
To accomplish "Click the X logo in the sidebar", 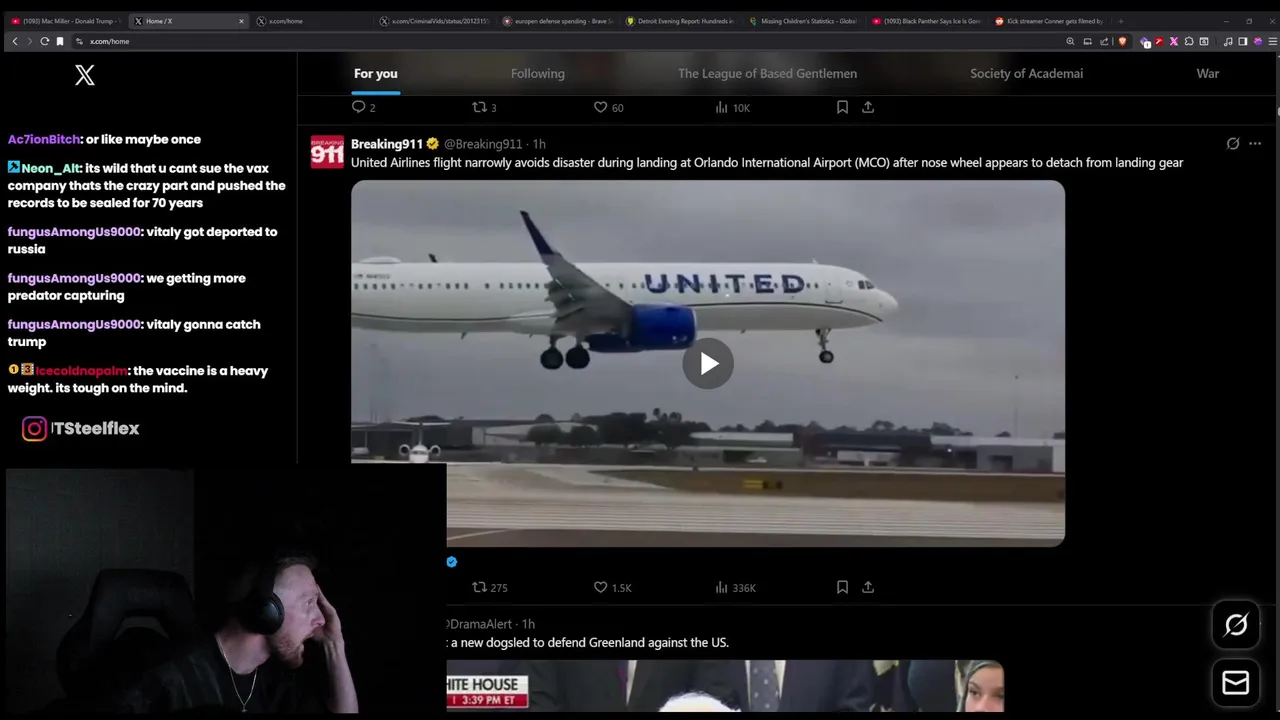I will 85,75.
